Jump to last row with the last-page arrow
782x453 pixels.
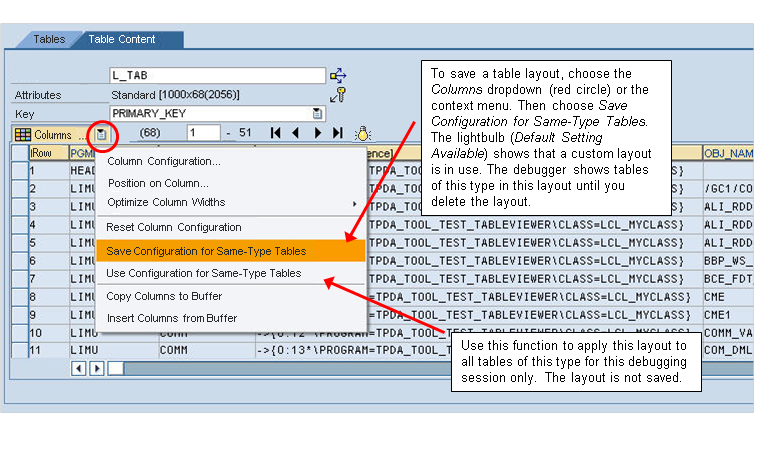tap(338, 133)
